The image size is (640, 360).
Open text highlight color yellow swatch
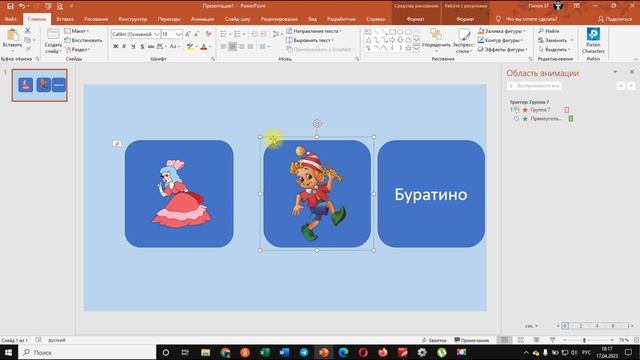click(190, 47)
